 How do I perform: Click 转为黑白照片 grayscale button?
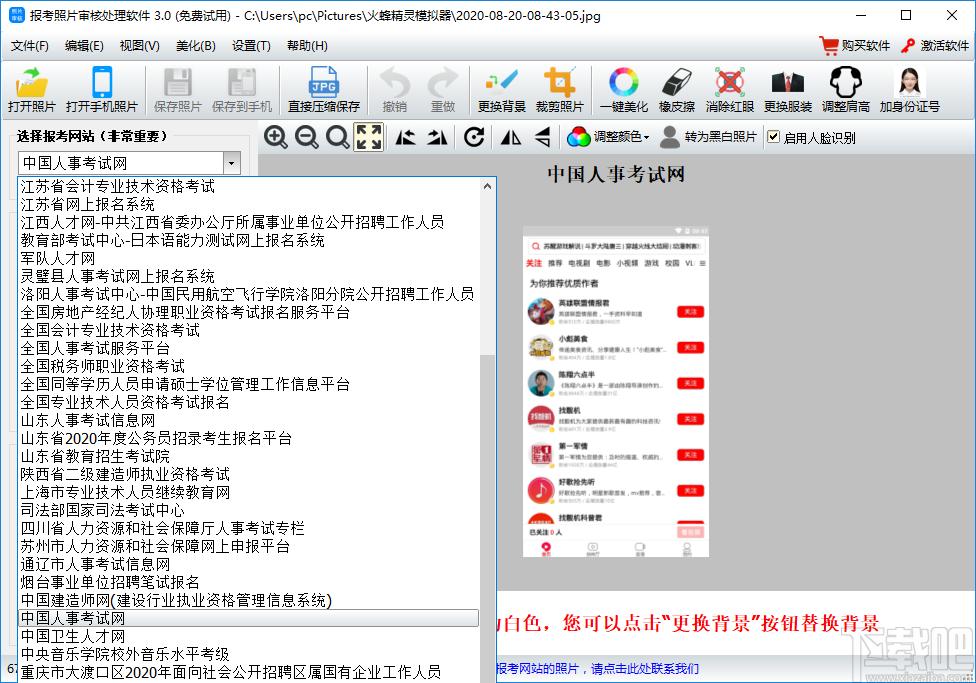[709, 136]
